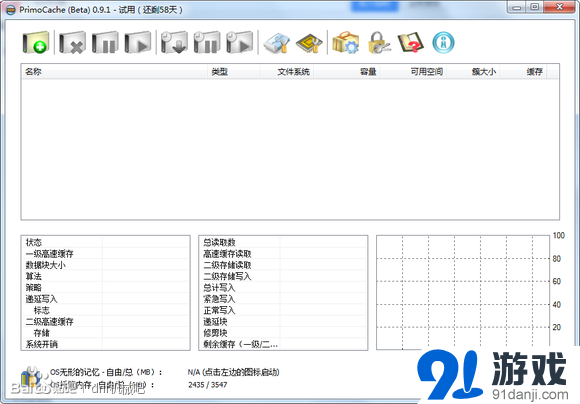Pause deferred write via toolbar icon
This screenshot has height=404, width=580.
207,43
